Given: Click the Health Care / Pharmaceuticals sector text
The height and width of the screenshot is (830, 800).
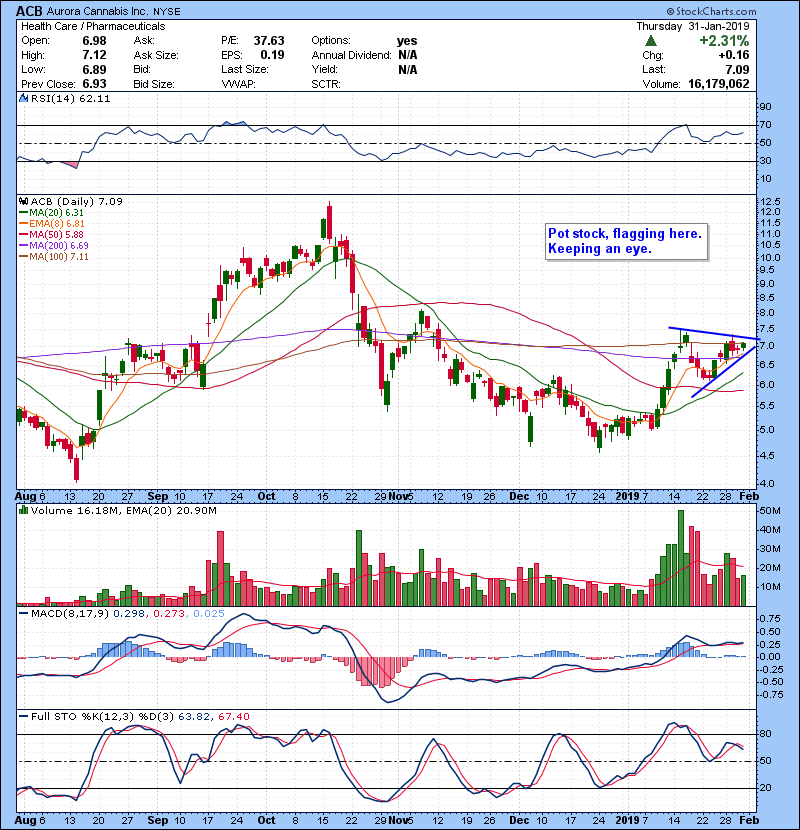Looking at the screenshot, I should tap(93, 26).
